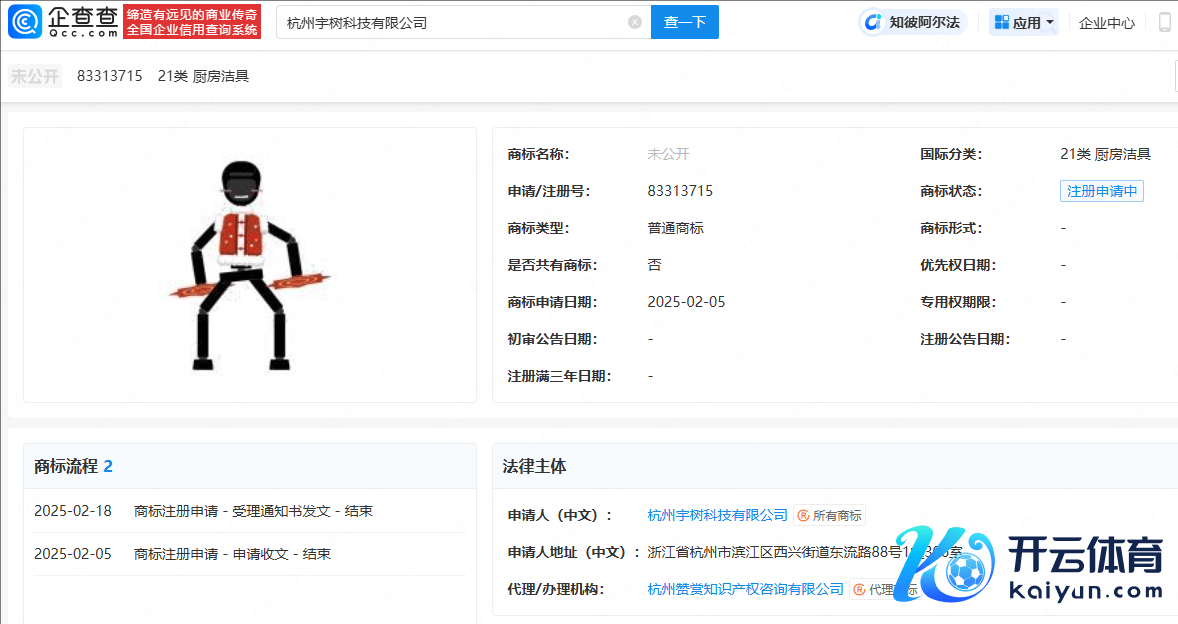
Task: Open 企业中心 from the top menu
Action: pyautogui.click(x=1107, y=22)
